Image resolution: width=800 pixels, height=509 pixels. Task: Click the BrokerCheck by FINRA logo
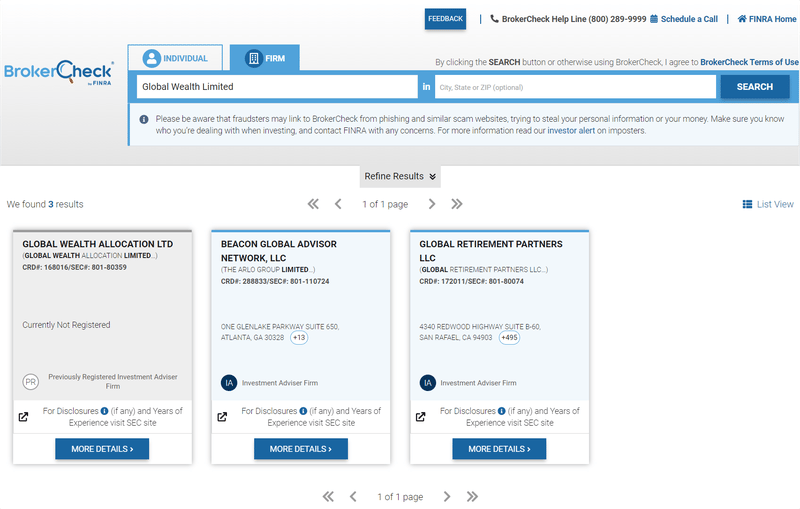click(x=59, y=73)
